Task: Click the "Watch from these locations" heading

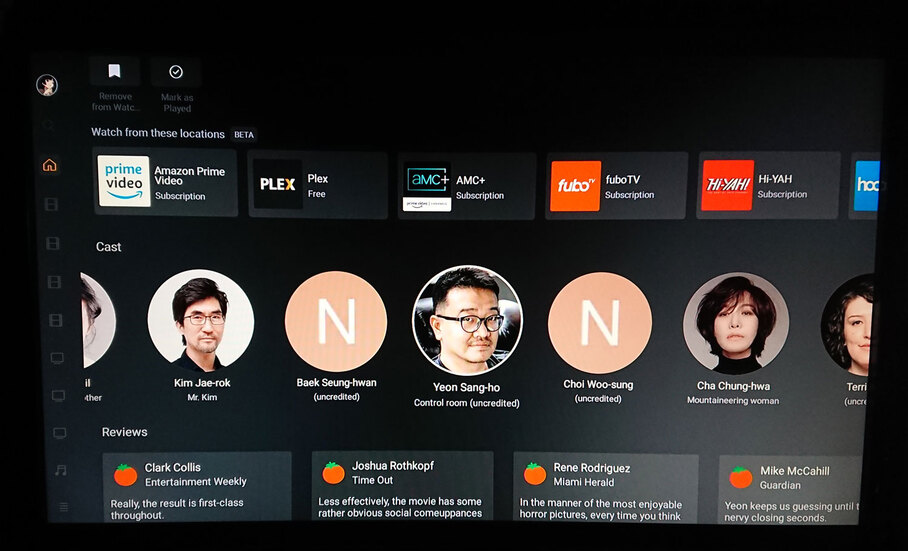Action: (x=158, y=133)
